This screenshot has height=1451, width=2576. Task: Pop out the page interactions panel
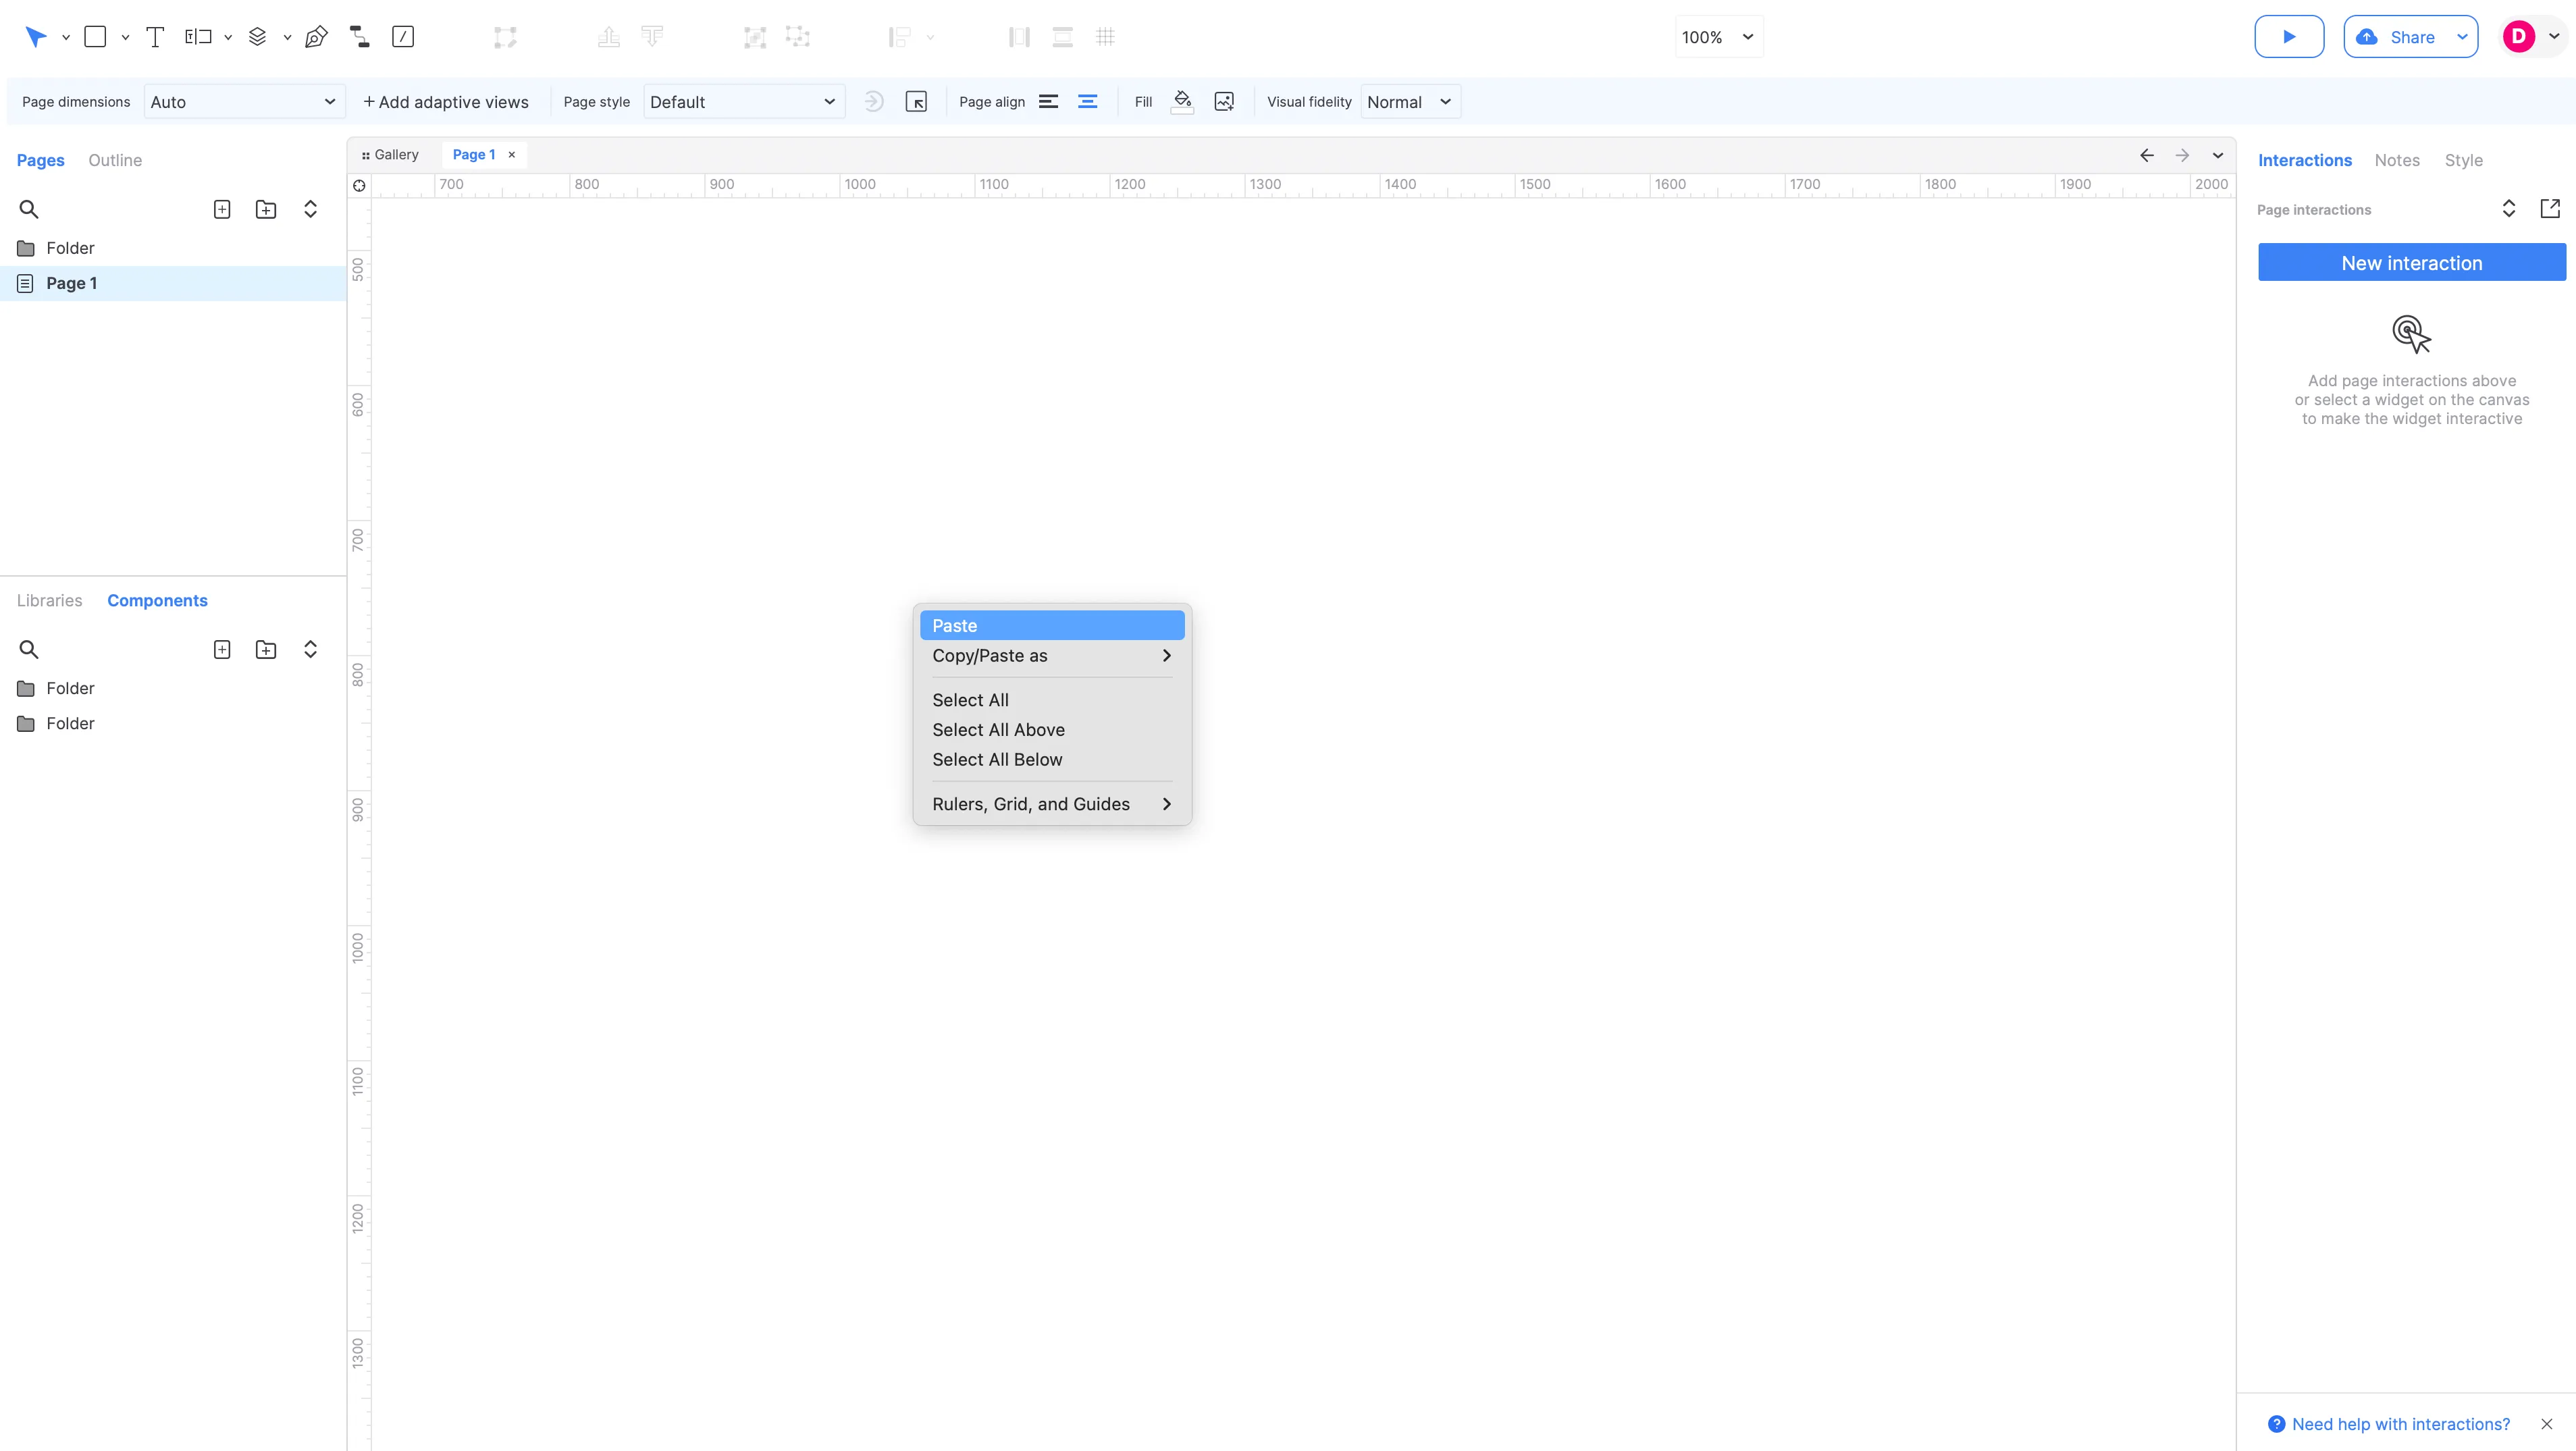pyautogui.click(x=2550, y=209)
